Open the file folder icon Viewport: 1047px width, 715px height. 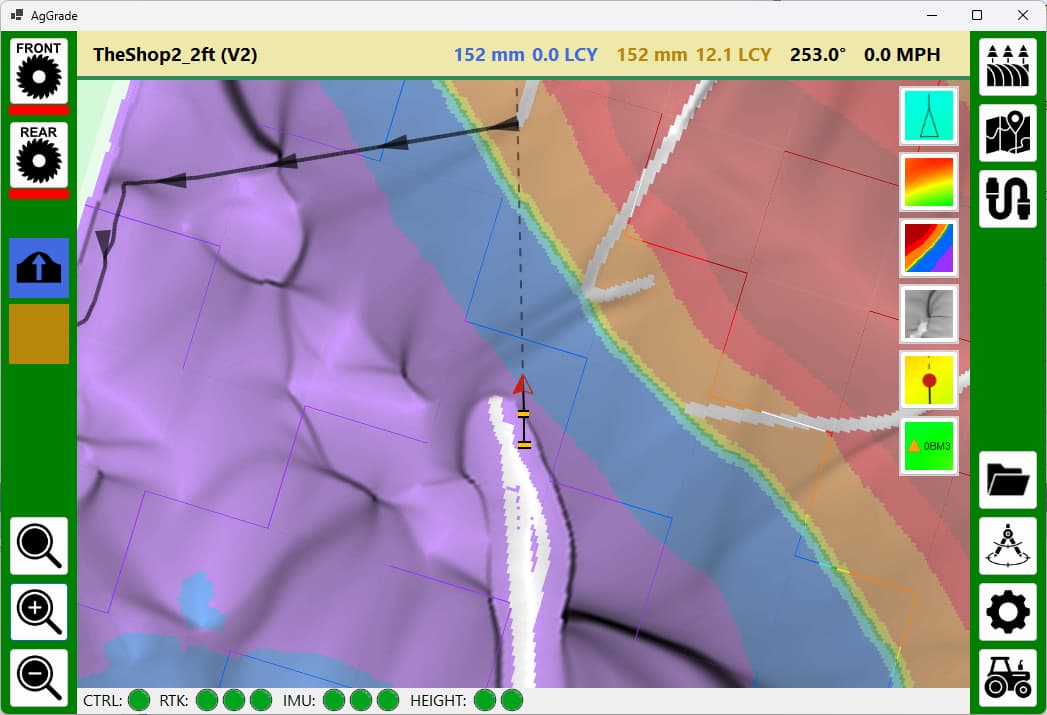1007,480
